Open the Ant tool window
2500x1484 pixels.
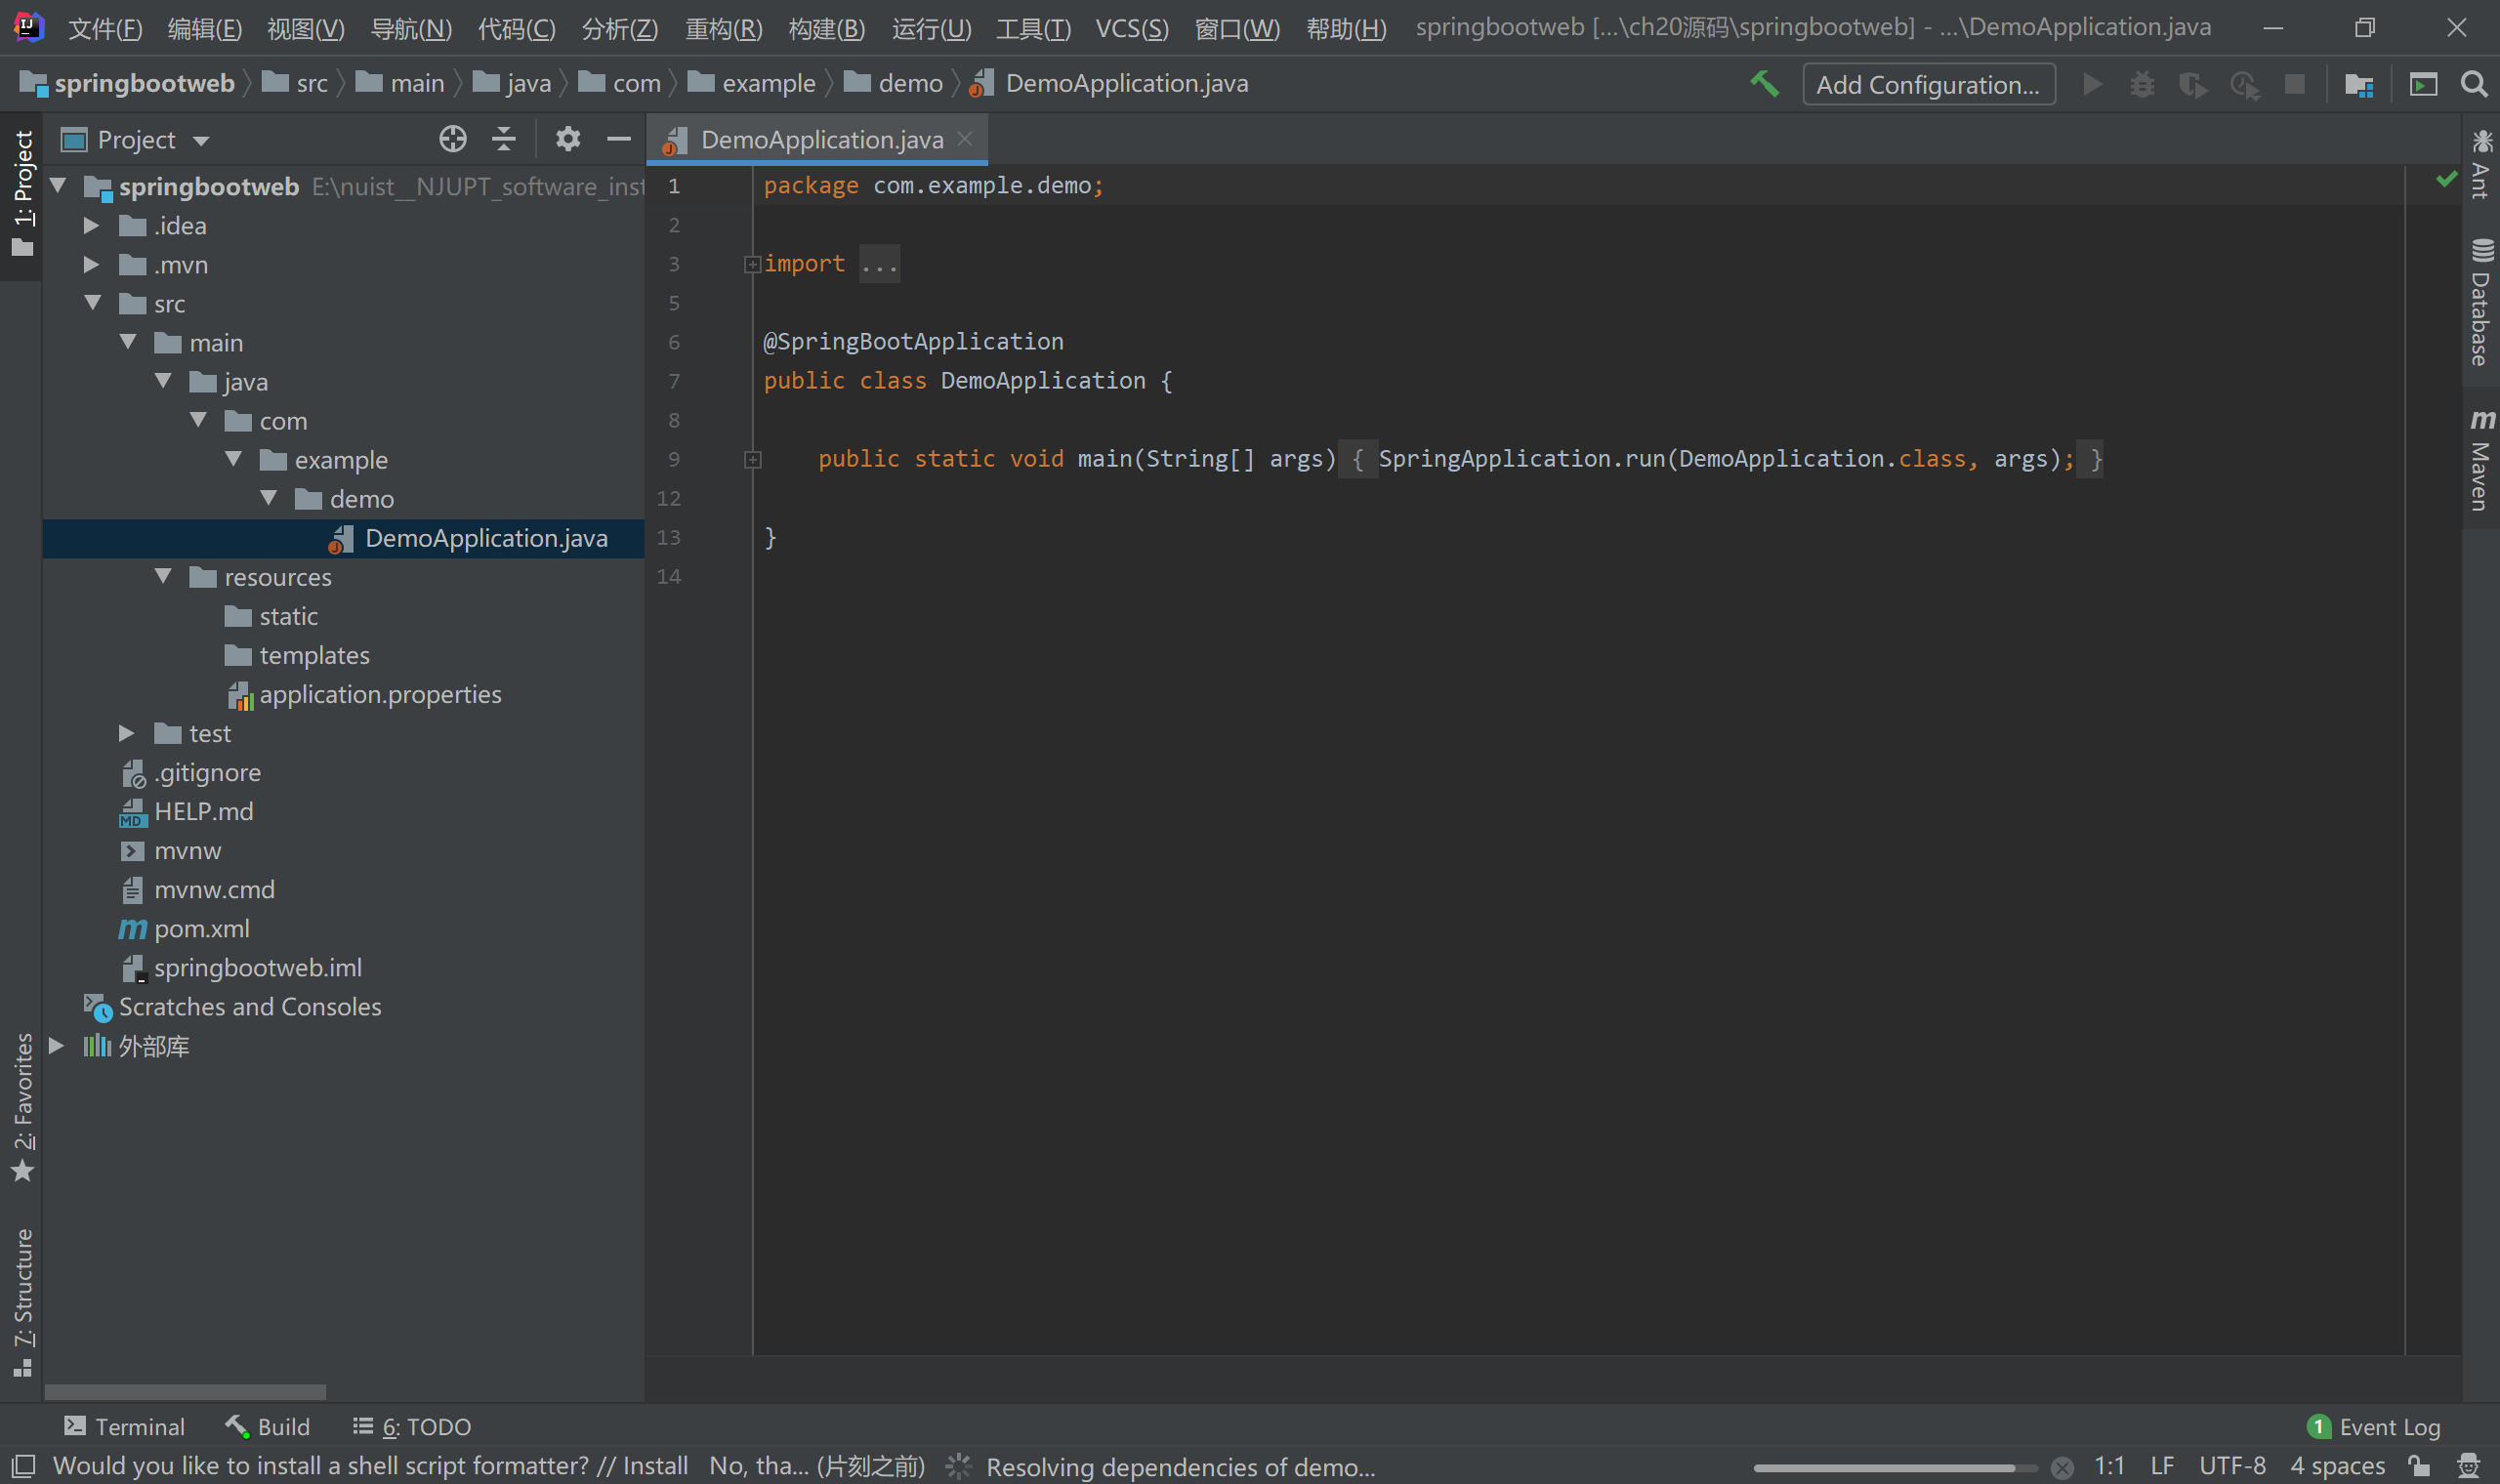click(2481, 165)
